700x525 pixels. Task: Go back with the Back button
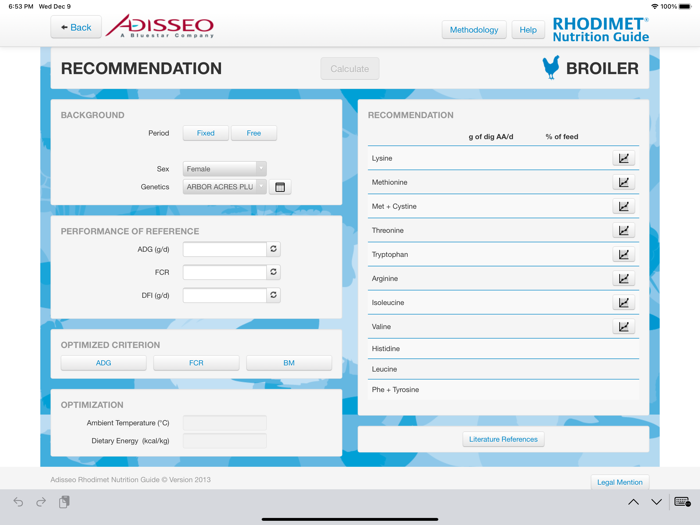(x=76, y=28)
